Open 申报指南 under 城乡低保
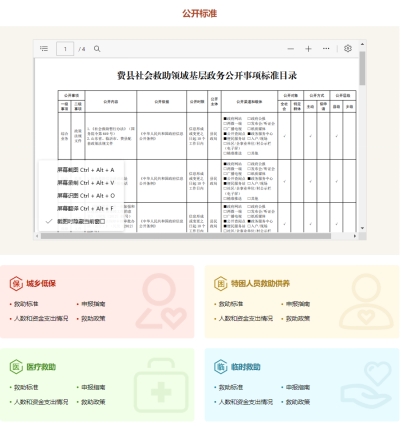 tap(93, 304)
